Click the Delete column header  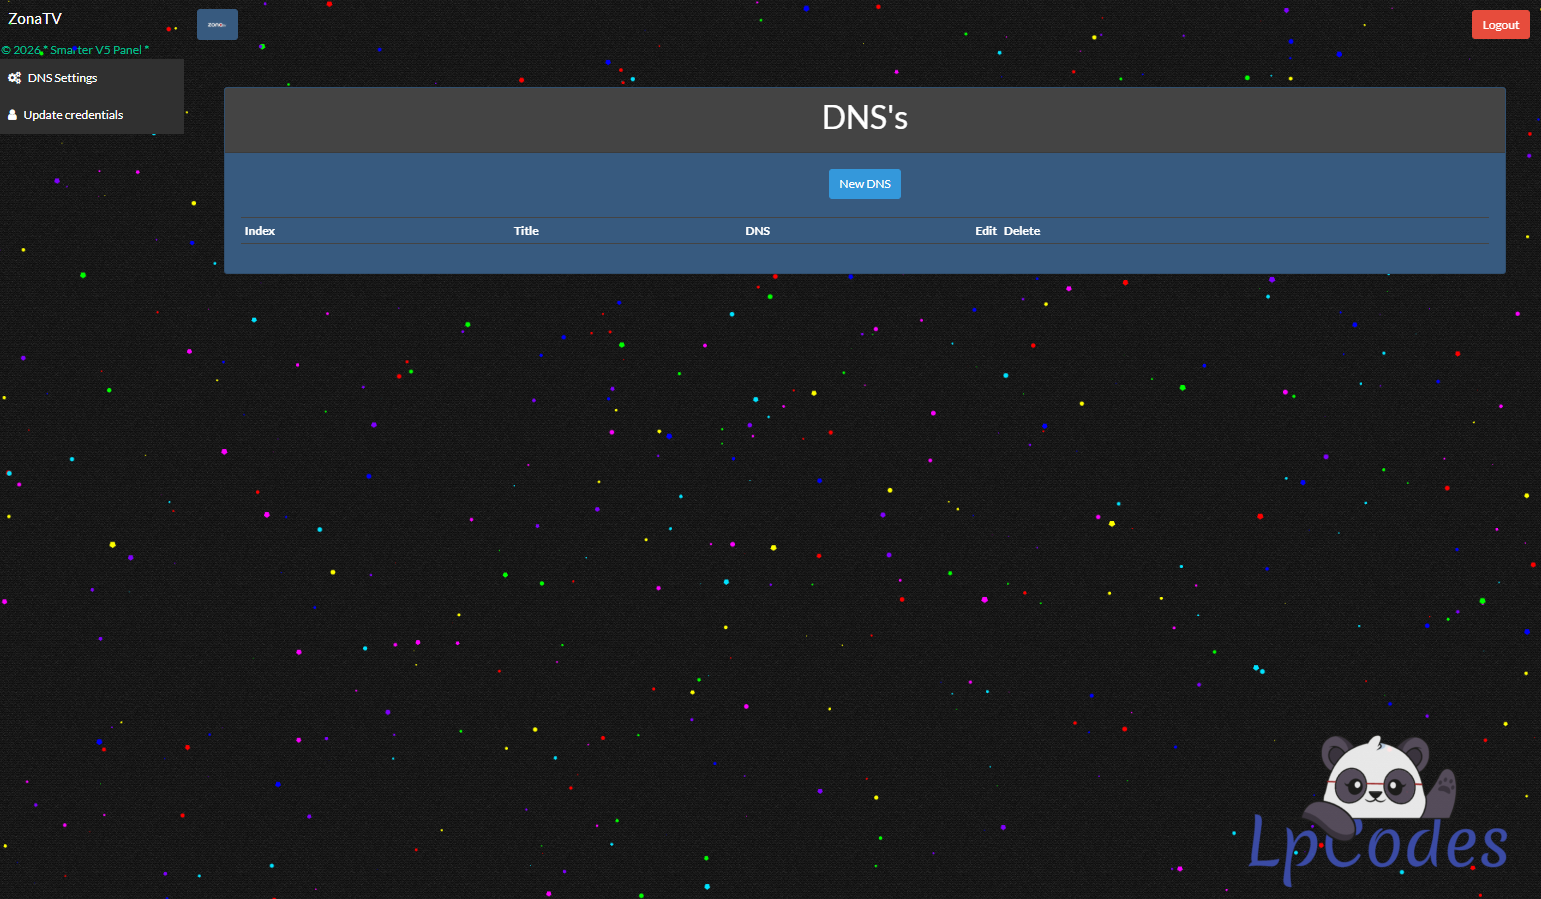tap(1022, 231)
